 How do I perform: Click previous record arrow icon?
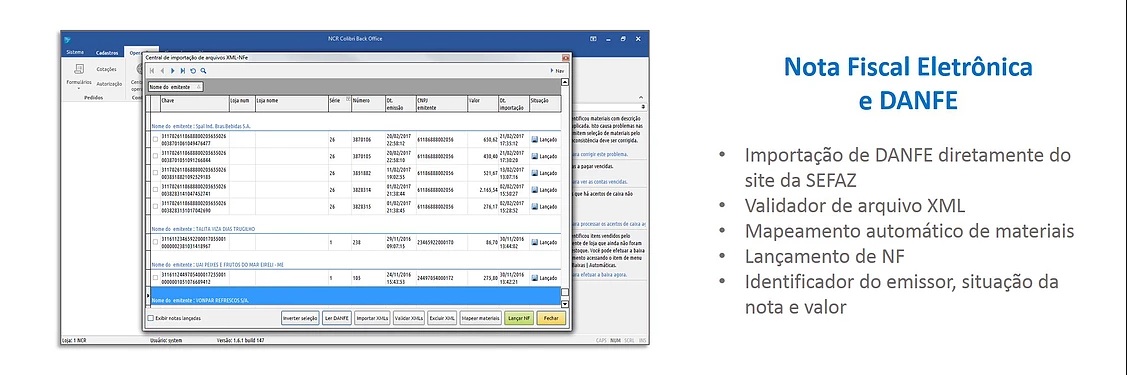[x=163, y=70]
